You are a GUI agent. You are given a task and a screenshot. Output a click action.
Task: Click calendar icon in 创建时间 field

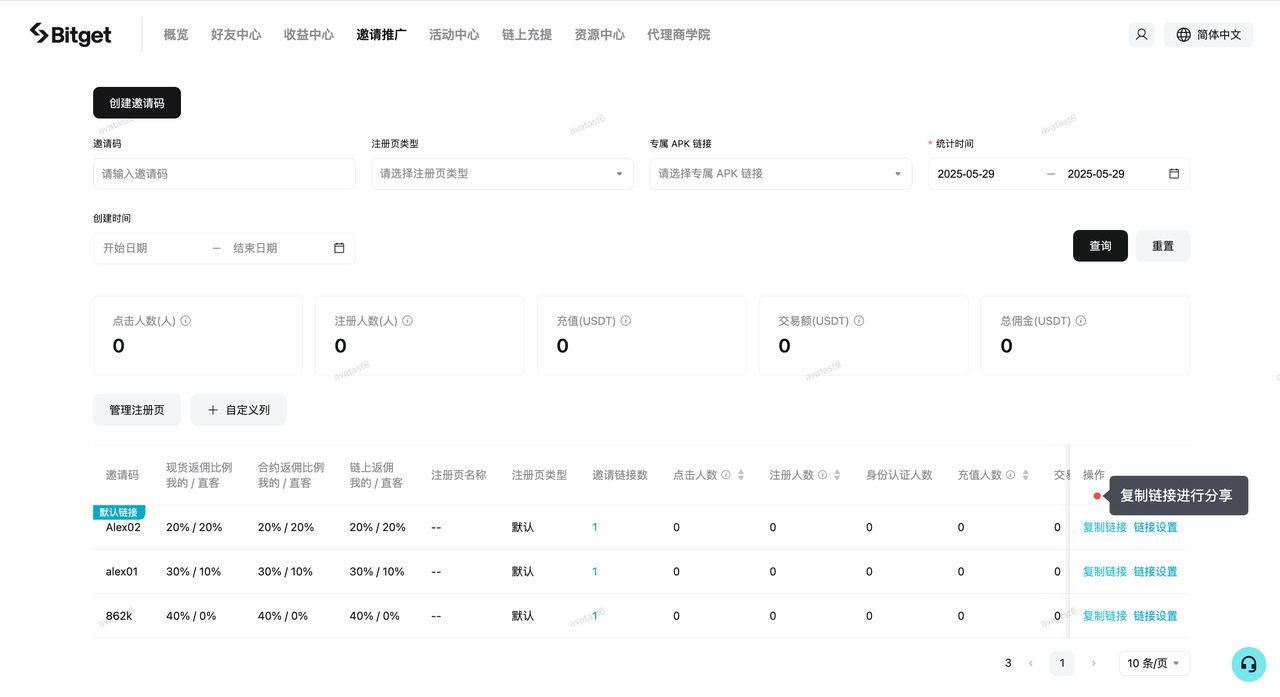339,248
